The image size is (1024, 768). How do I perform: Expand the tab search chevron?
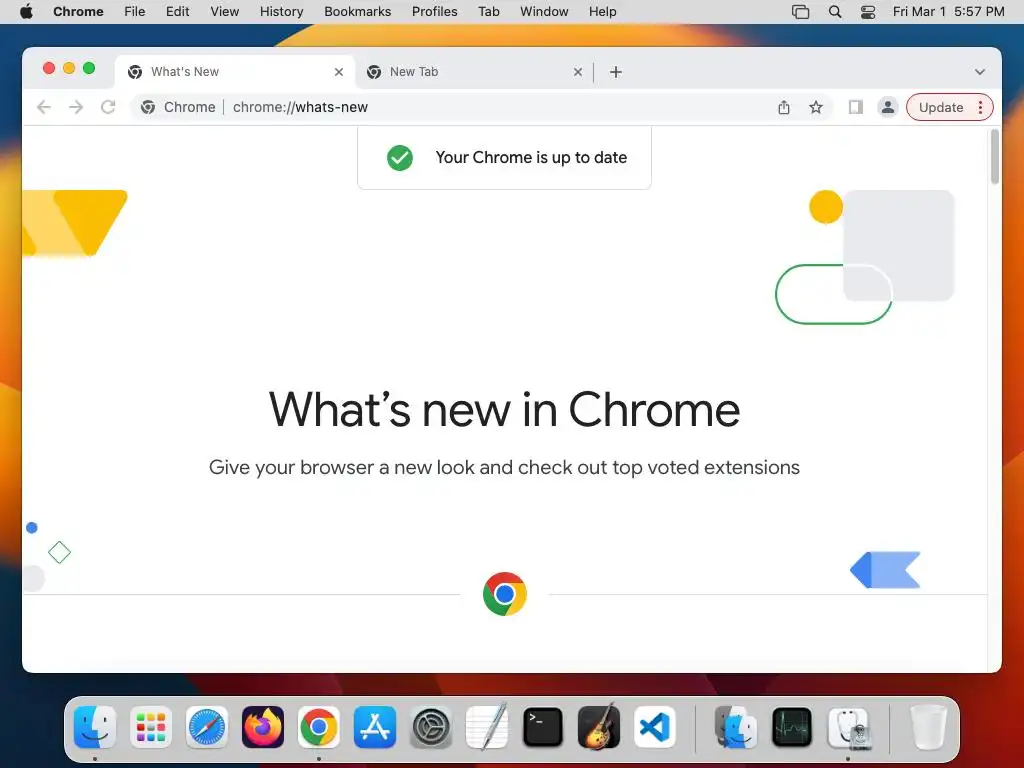point(980,72)
